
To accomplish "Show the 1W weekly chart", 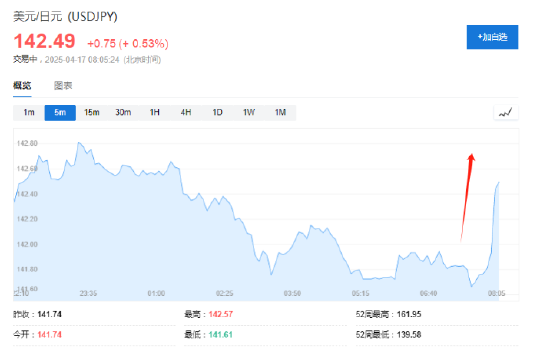I will coord(249,113).
